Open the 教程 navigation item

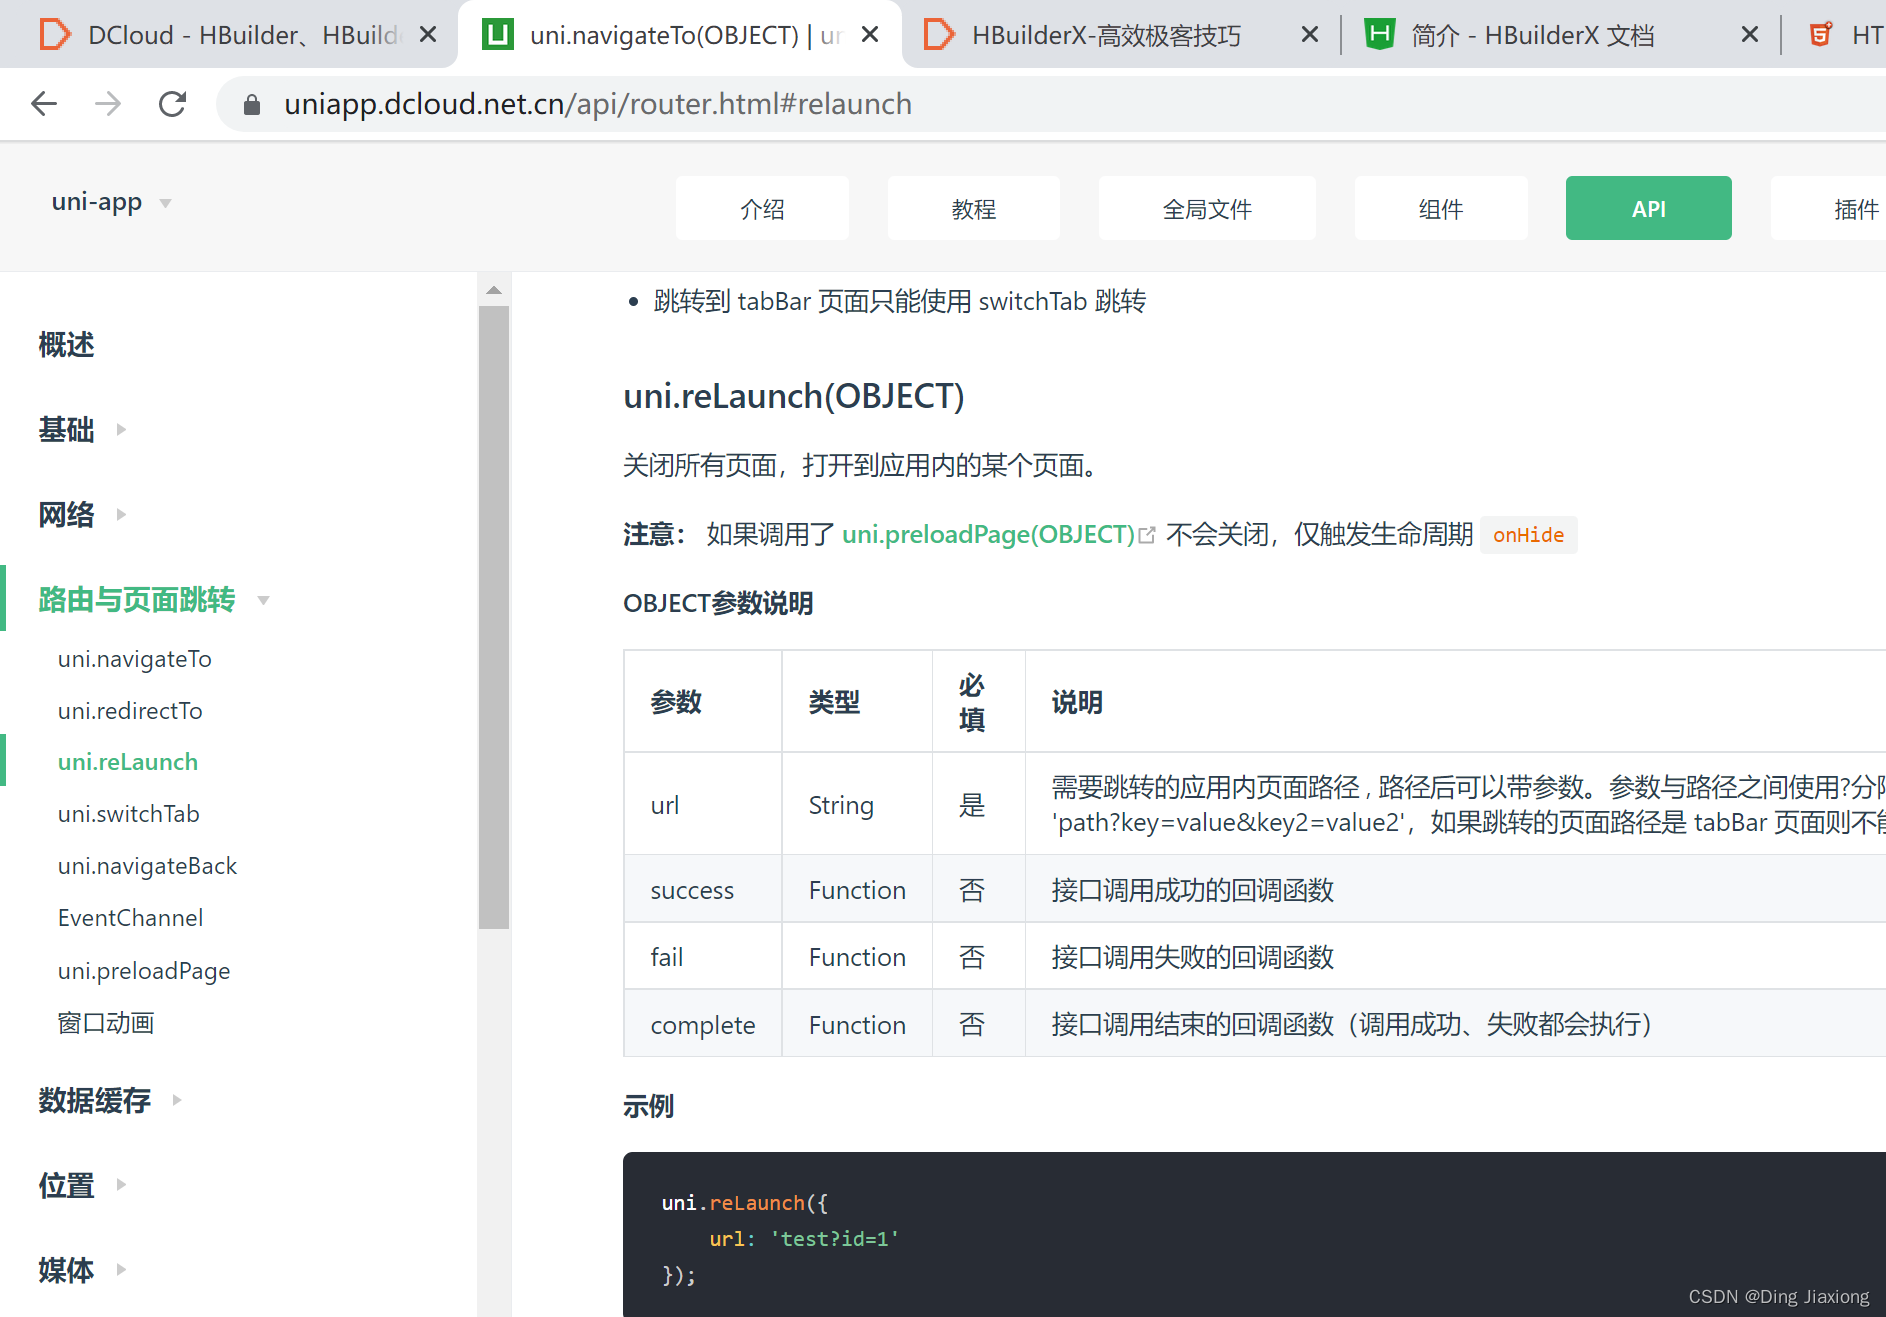coord(974,208)
